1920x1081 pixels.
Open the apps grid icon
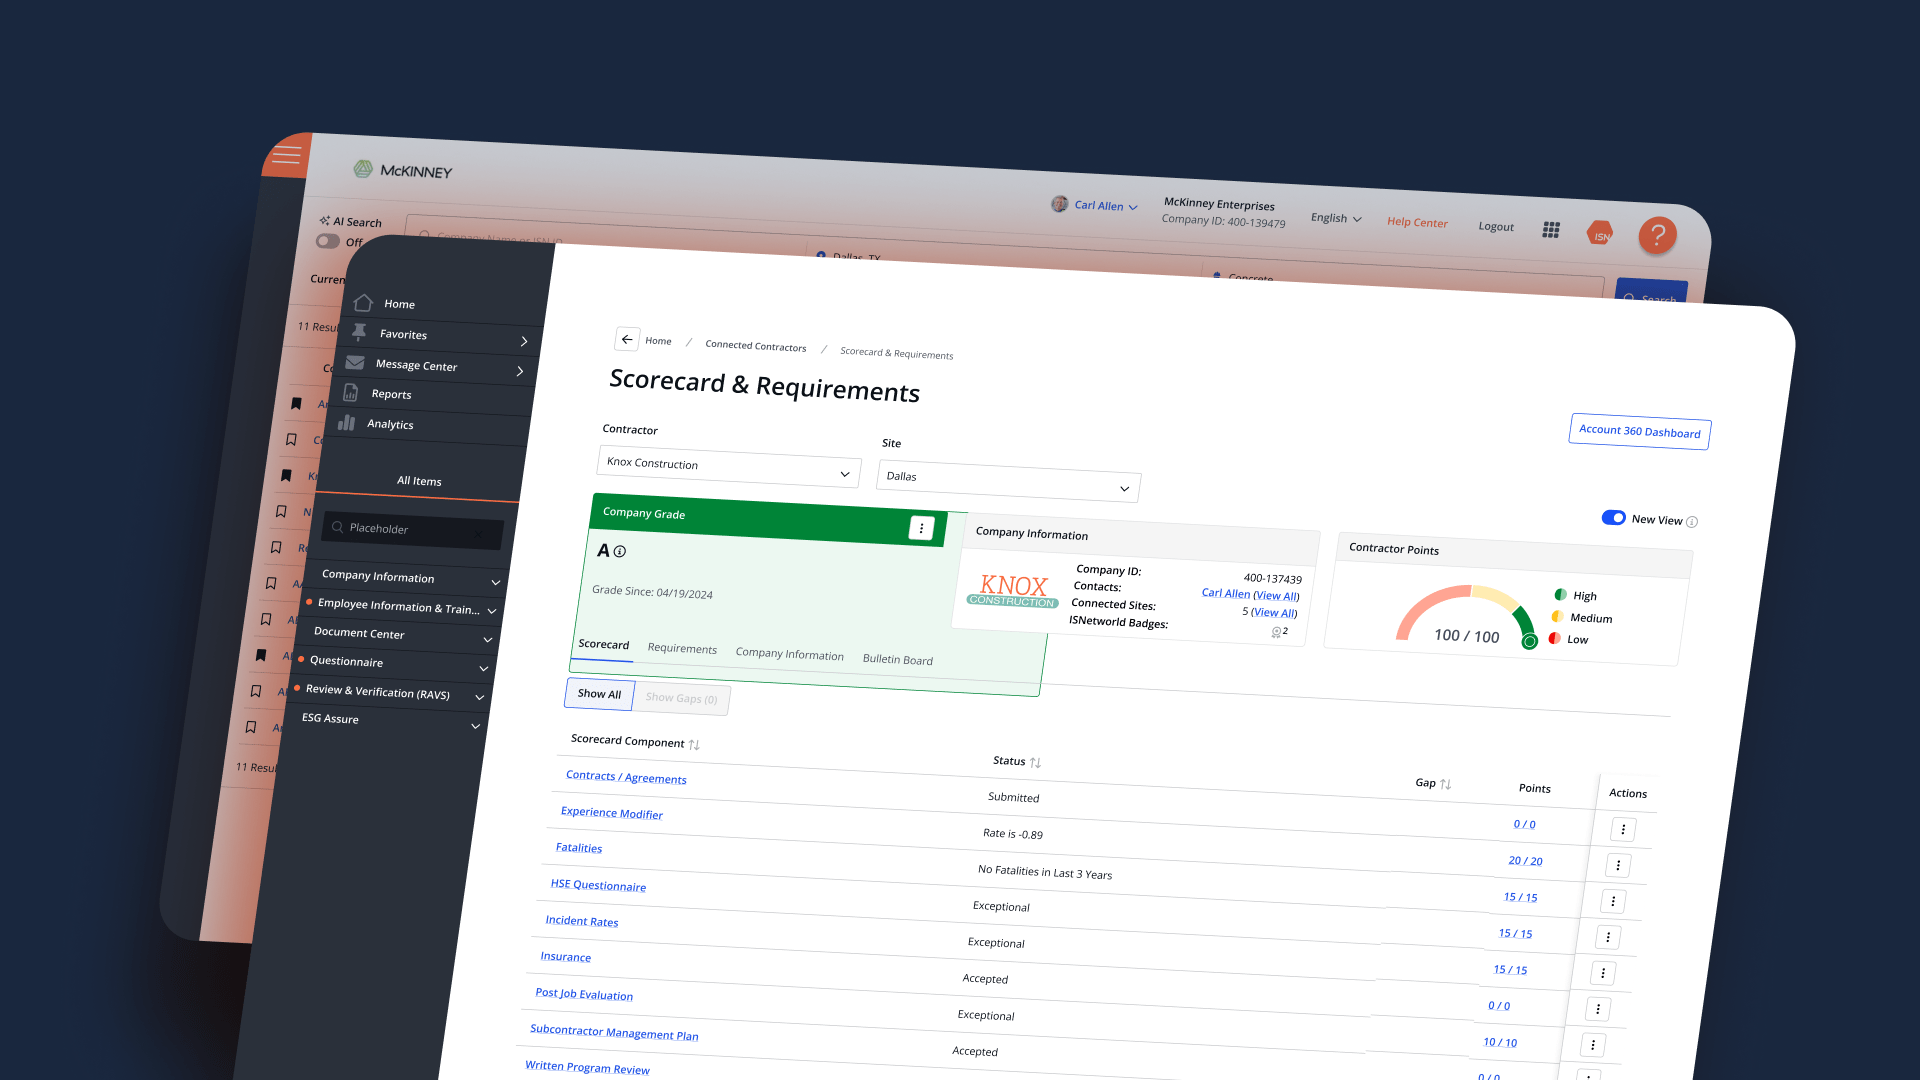1551,230
